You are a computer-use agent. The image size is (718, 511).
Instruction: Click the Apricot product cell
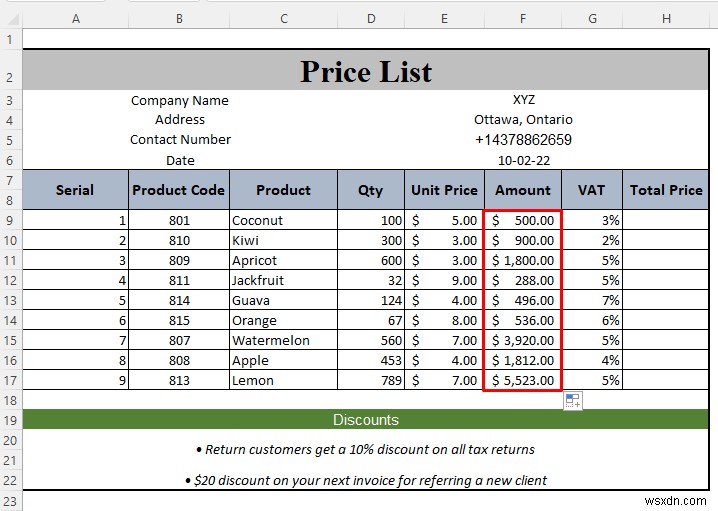[x=283, y=260]
